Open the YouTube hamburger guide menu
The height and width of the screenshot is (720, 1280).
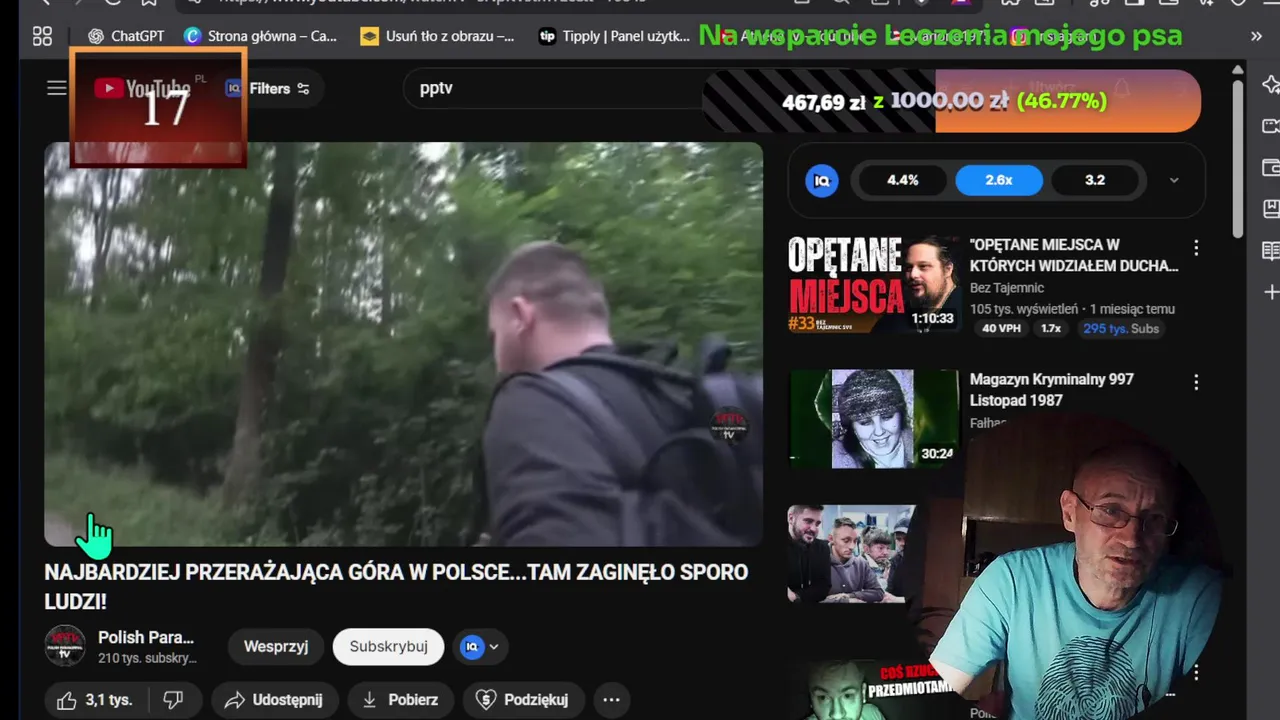pos(56,88)
